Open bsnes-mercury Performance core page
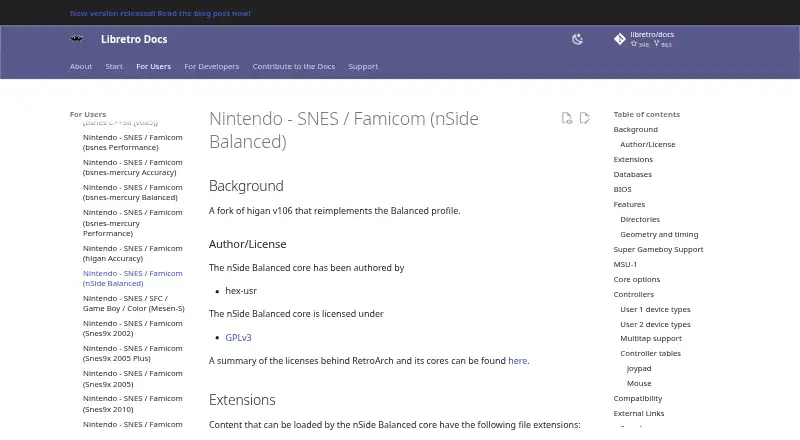 [x=133, y=223]
